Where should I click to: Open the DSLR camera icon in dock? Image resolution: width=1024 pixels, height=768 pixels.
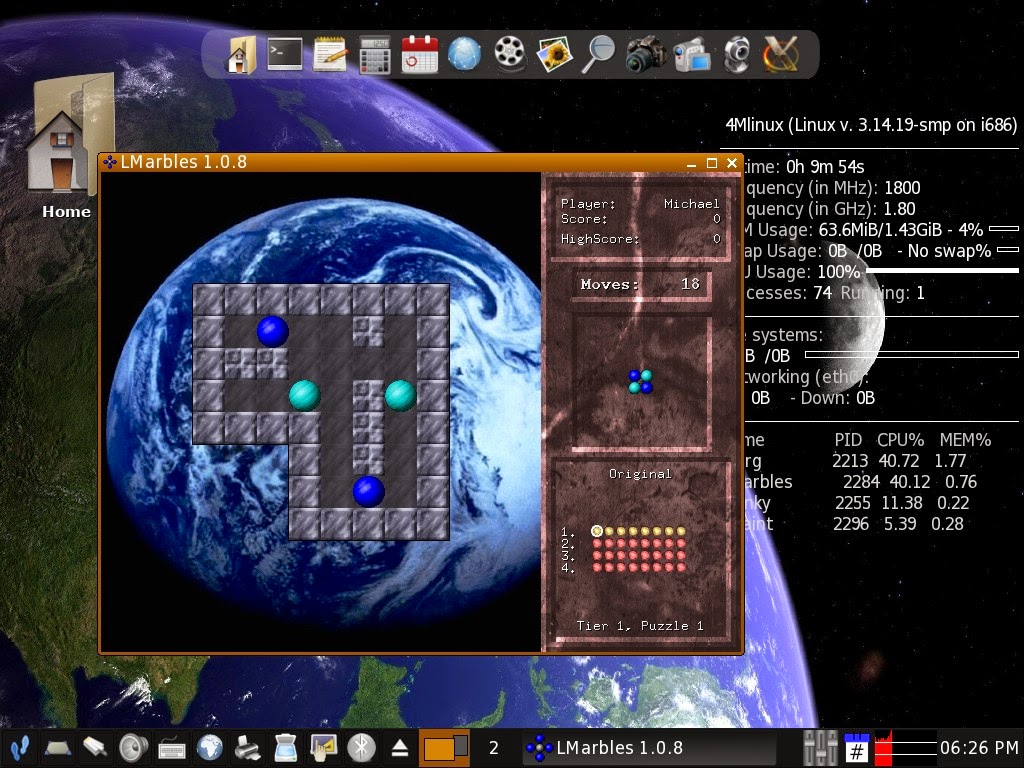pyautogui.click(x=645, y=55)
